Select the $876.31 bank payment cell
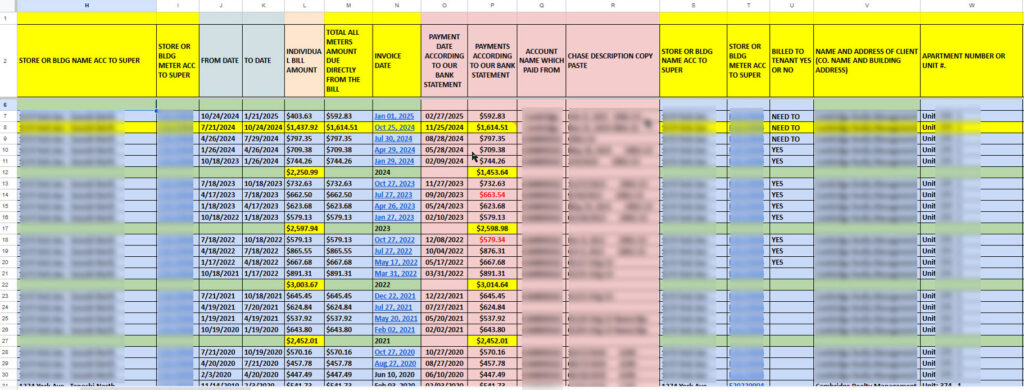 click(x=492, y=251)
